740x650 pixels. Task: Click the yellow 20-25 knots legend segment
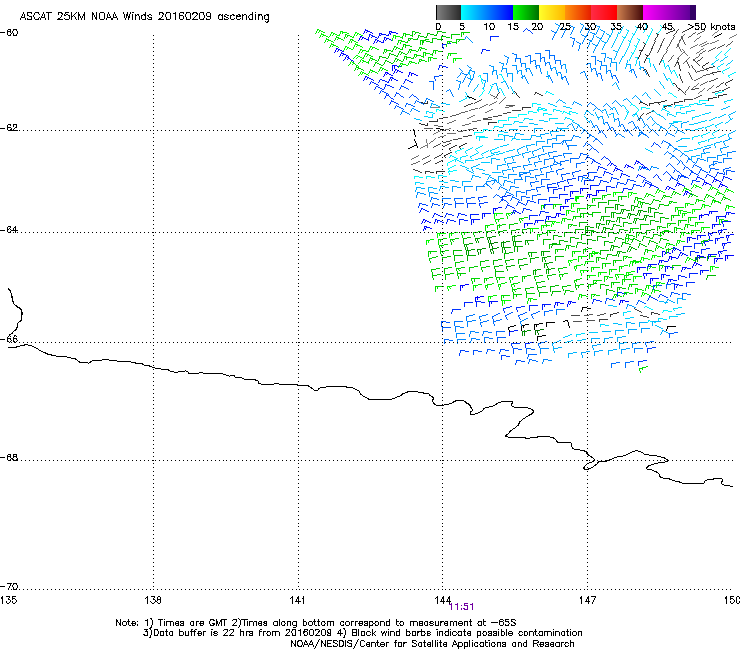coord(552,12)
